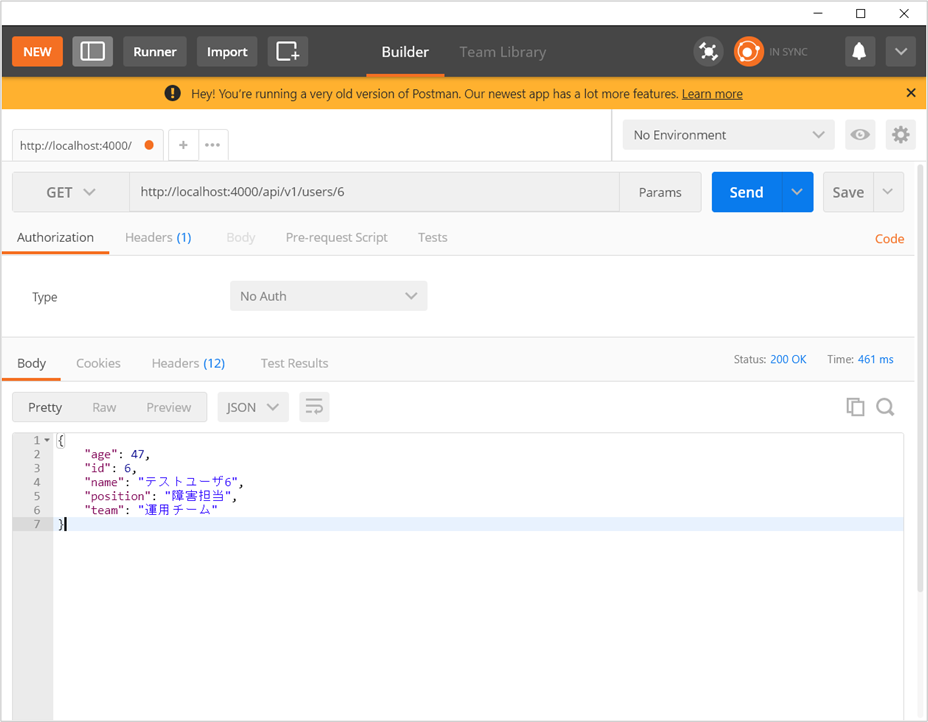
Task: Switch response view to Preview
Action: [x=169, y=407]
